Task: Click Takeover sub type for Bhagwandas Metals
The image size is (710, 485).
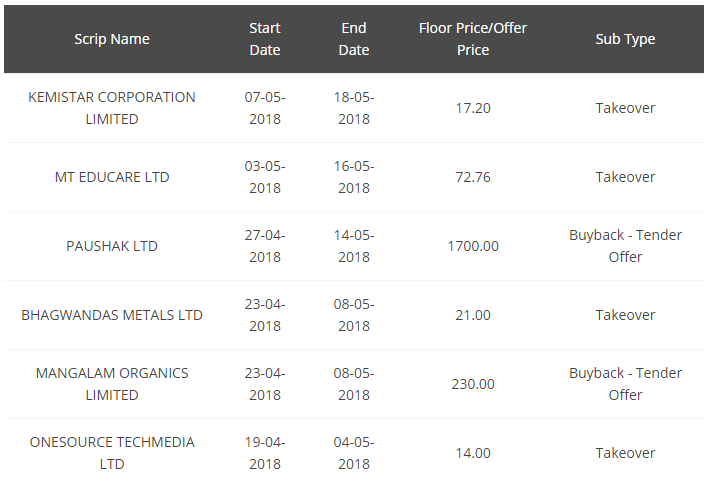Action: tap(625, 315)
